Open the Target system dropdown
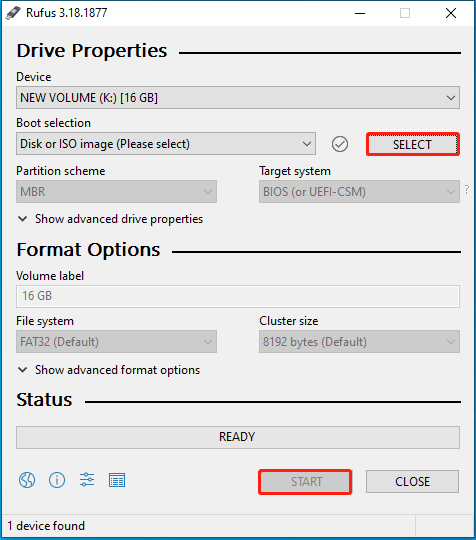This screenshot has height=540, width=476. [x=359, y=191]
